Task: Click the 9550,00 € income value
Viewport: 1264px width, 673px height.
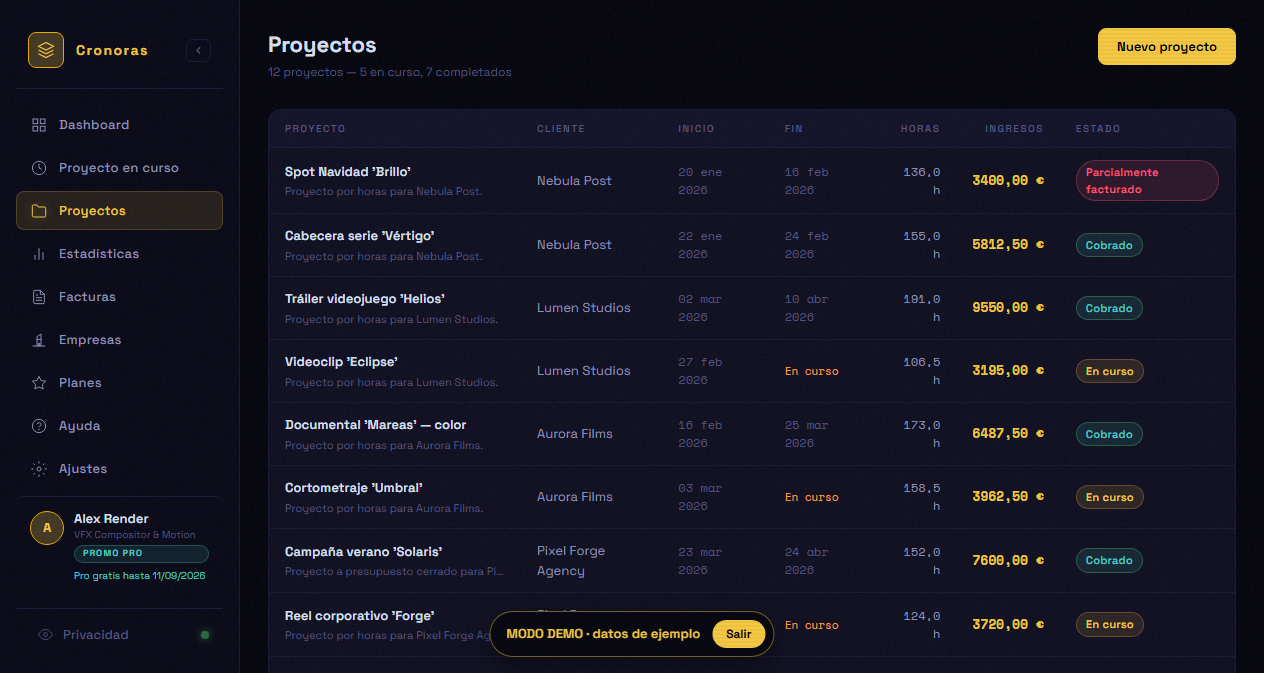Action: (1008, 308)
